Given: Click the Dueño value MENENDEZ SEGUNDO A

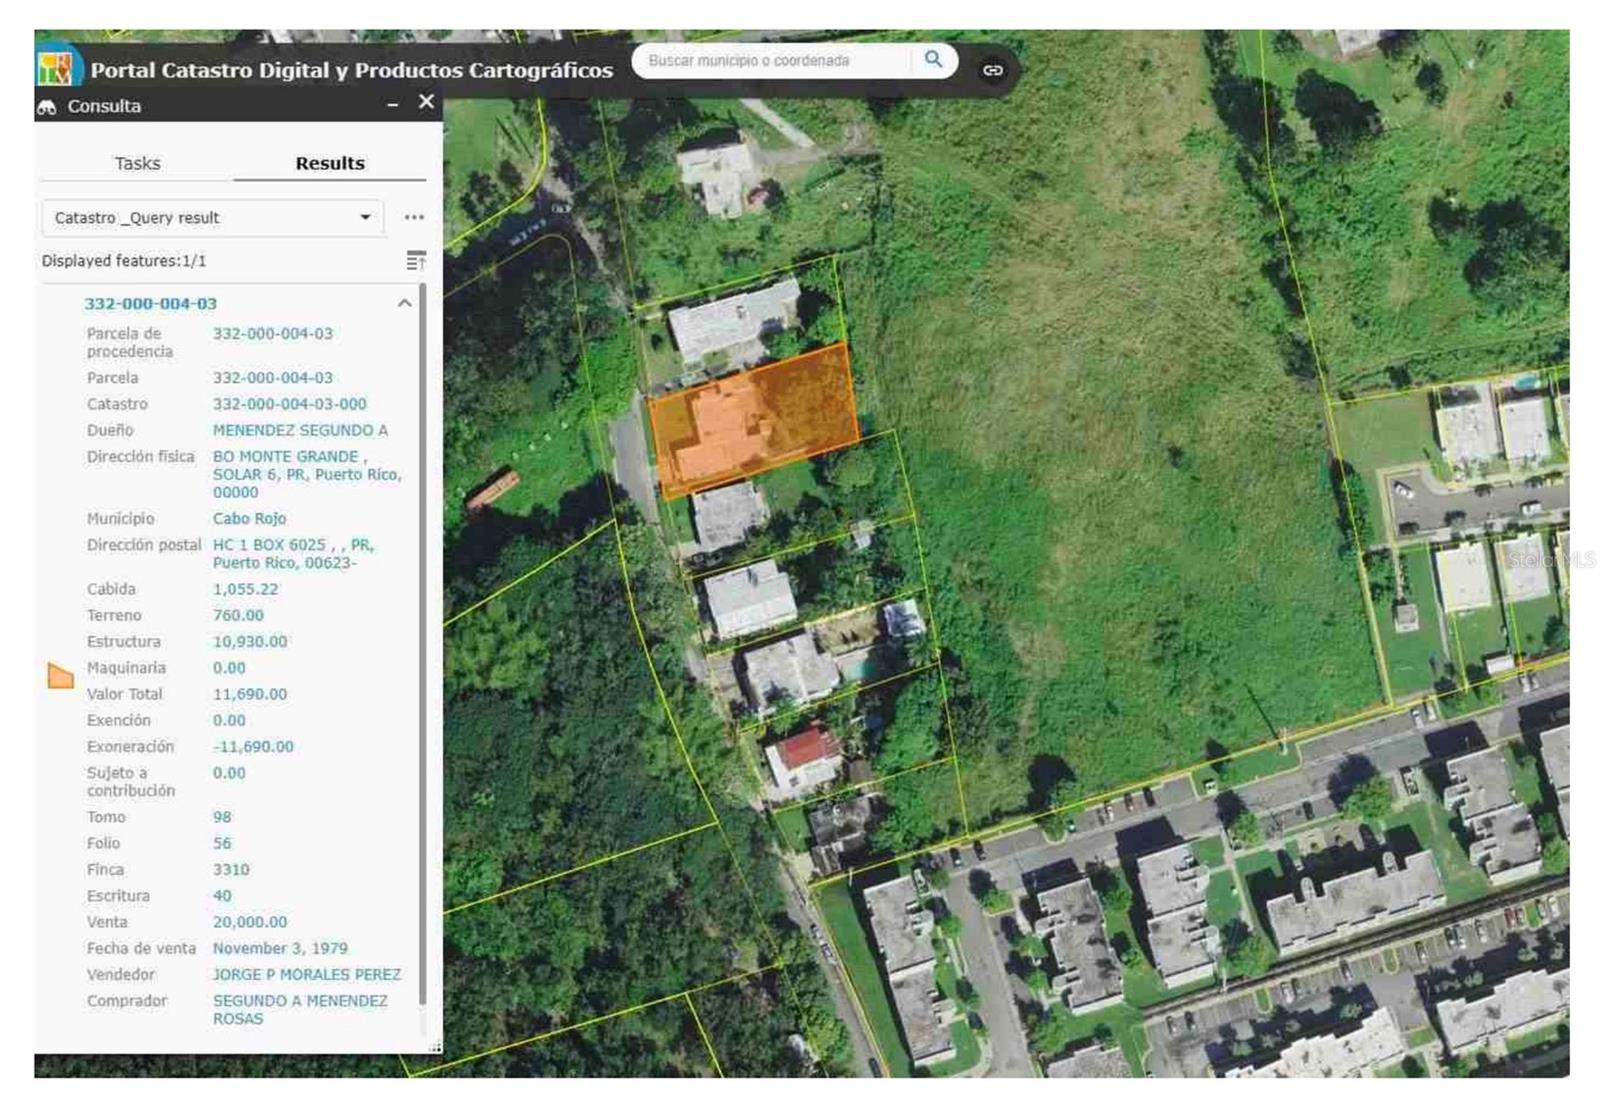Looking at the screenshot, I should coord(300,430).
